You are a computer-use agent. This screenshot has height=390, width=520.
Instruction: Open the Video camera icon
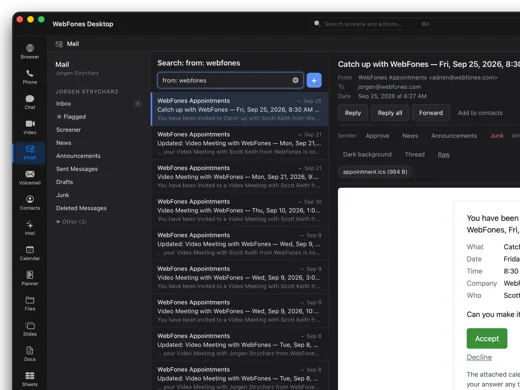pos(30,124)
